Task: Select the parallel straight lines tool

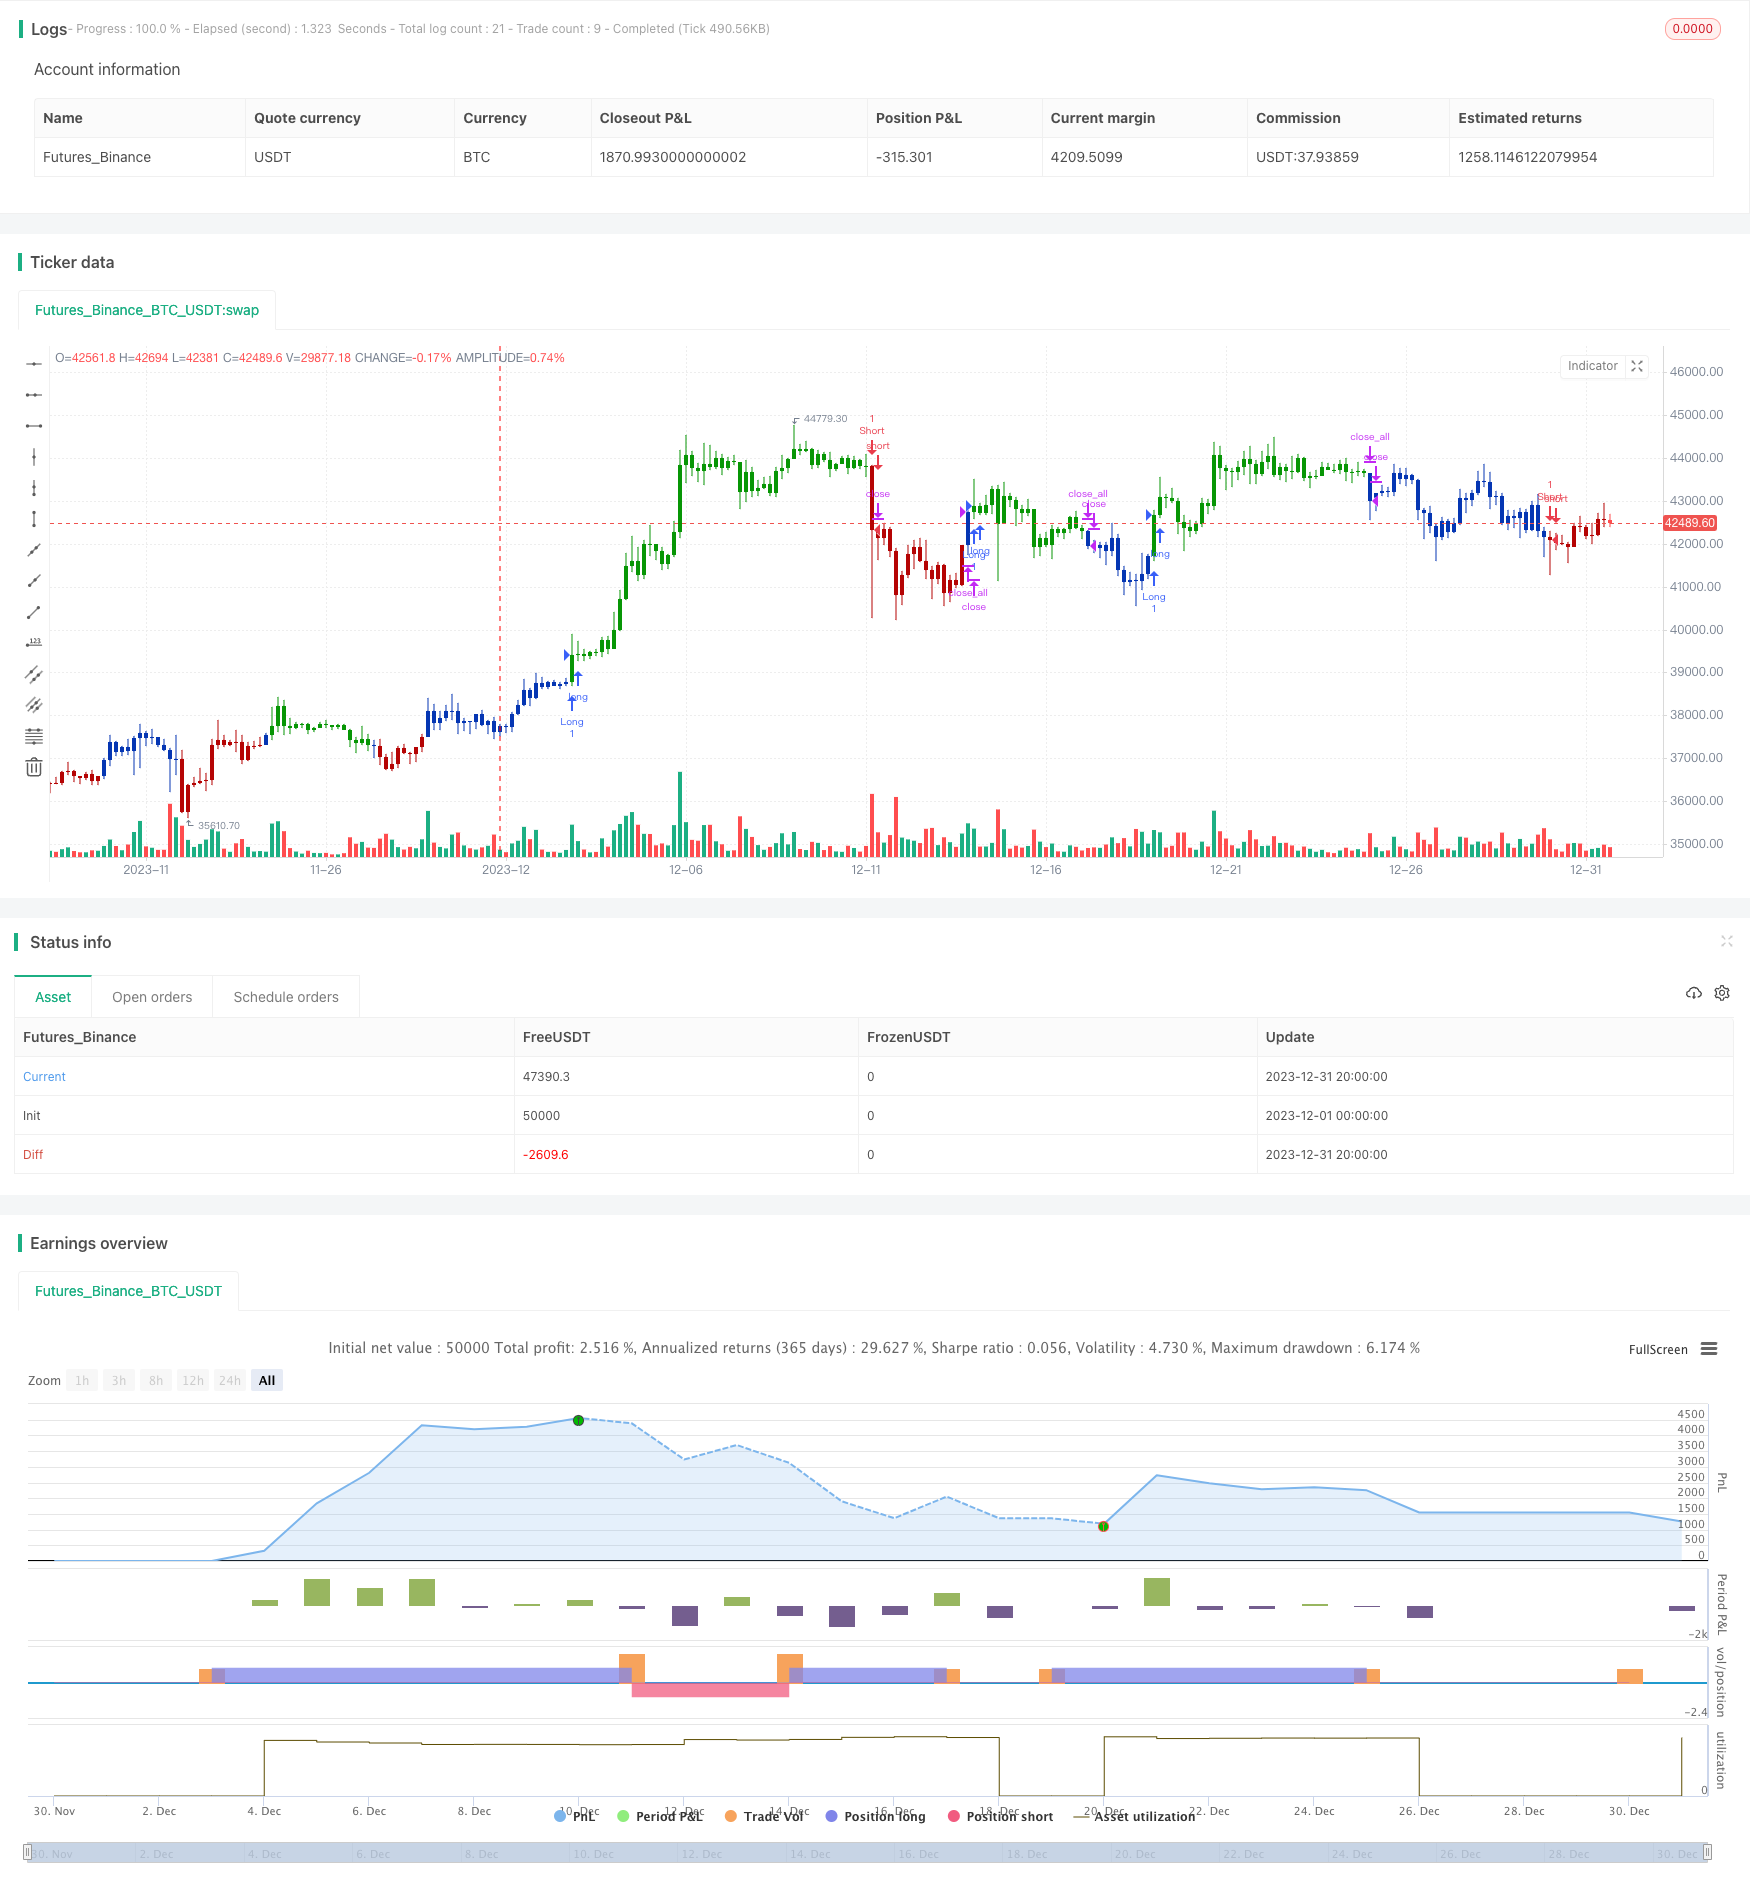Action: click(x=34, y=705)
